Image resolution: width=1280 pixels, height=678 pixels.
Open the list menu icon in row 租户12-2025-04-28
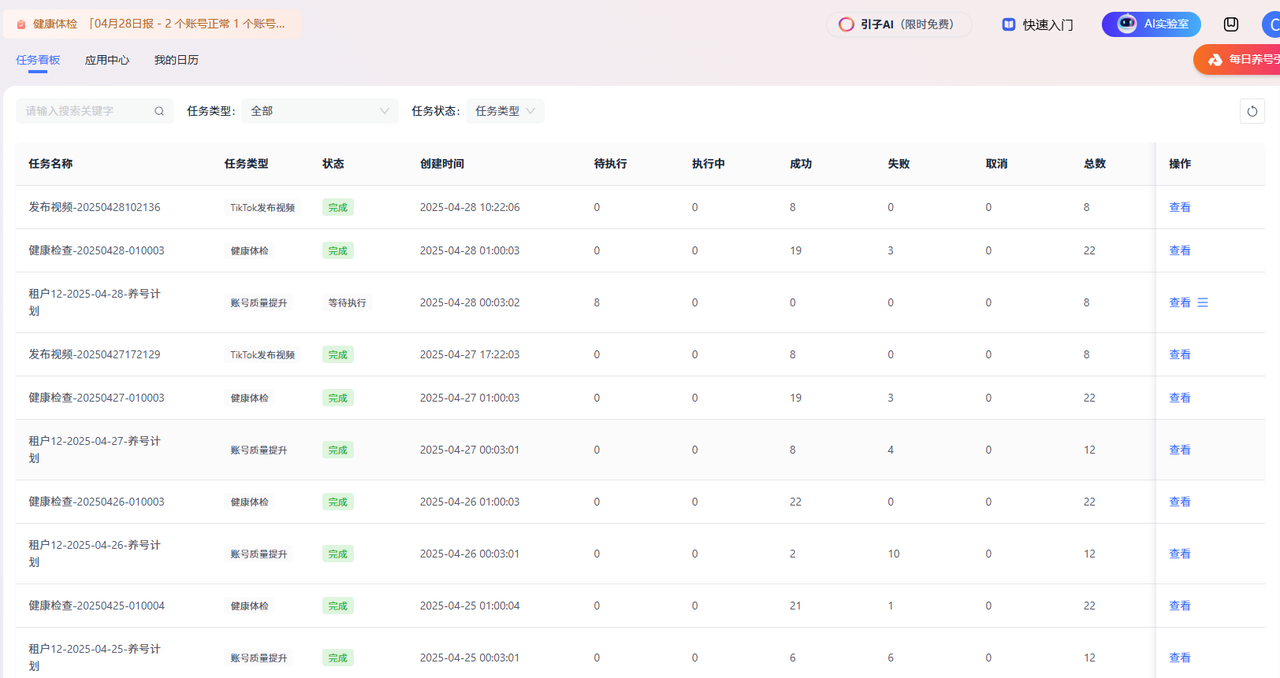[x=1203, y=302]
